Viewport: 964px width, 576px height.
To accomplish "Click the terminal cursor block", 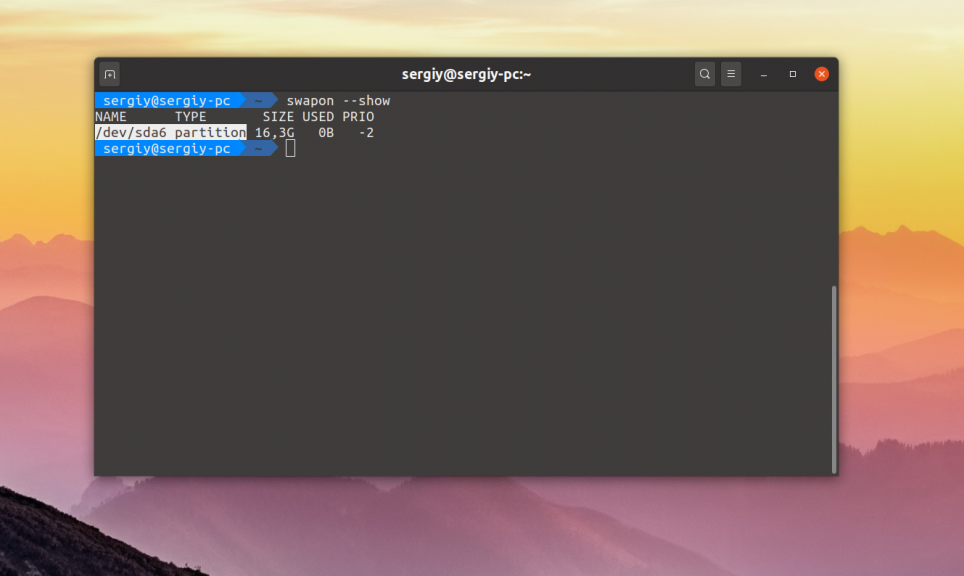I will coord(290,149).
